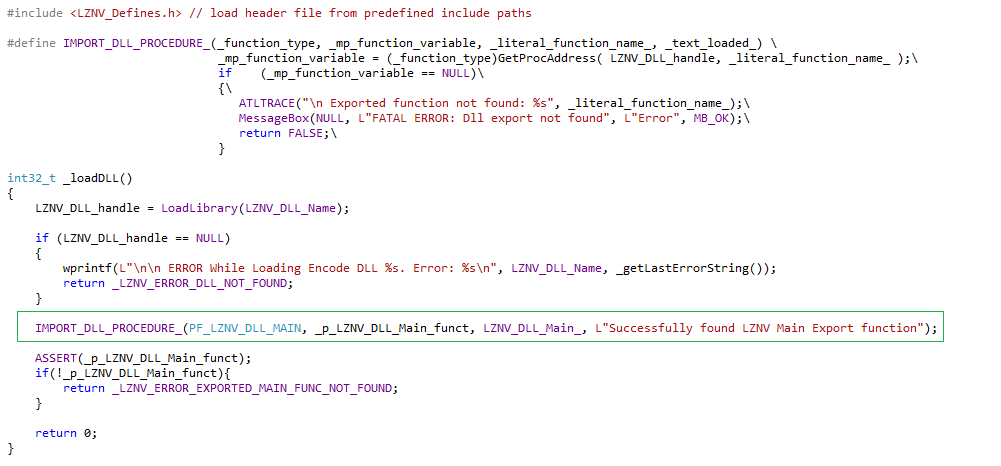Viewport: 1001px width, 466px height.
Task: Click the ASSERT(_p_LZNV_DLL_Main_funct) line
Action: (144, 358)
